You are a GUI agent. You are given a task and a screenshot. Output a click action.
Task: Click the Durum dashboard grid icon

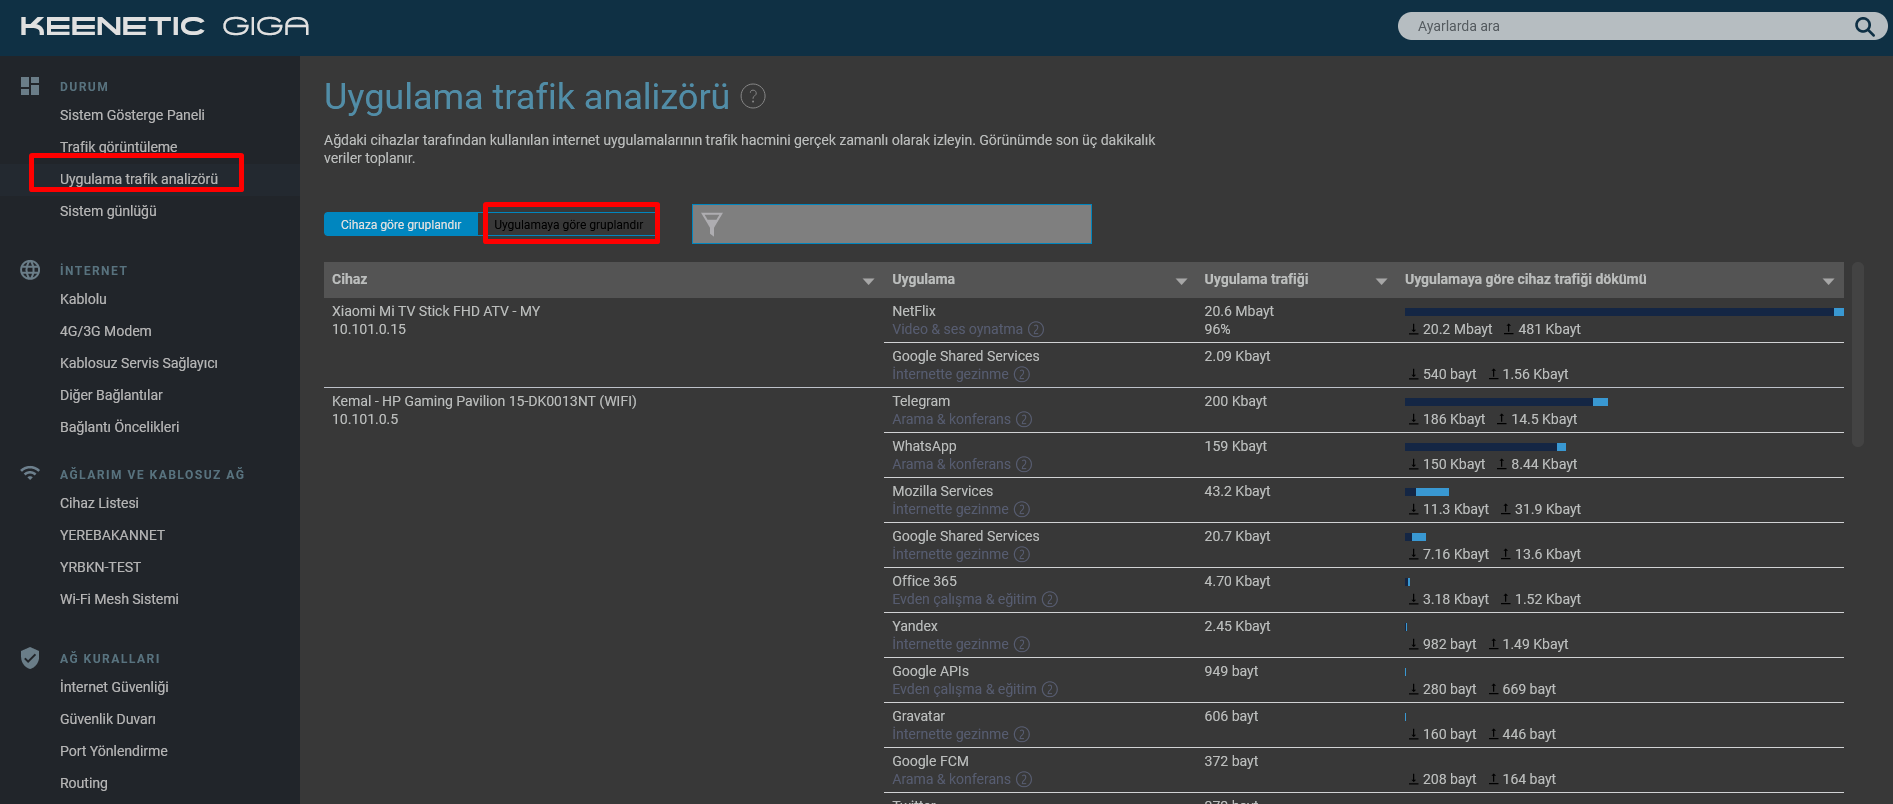(x=30, y=86)
